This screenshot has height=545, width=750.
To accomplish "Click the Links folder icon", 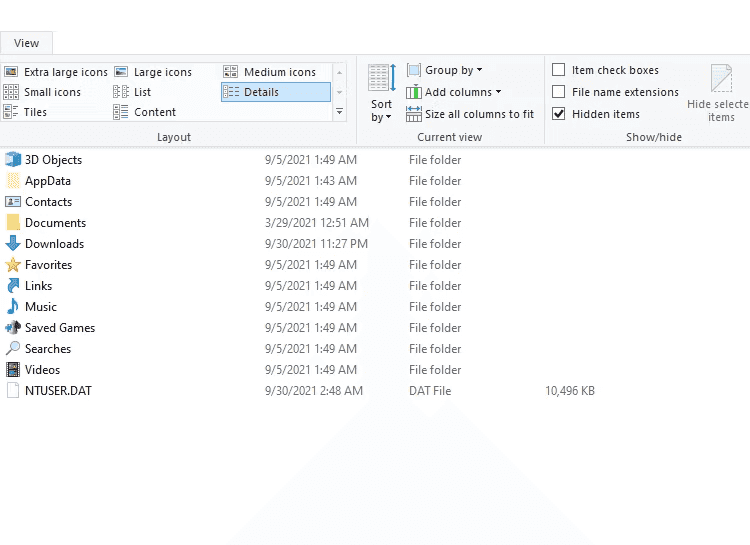I will [13, 286].
